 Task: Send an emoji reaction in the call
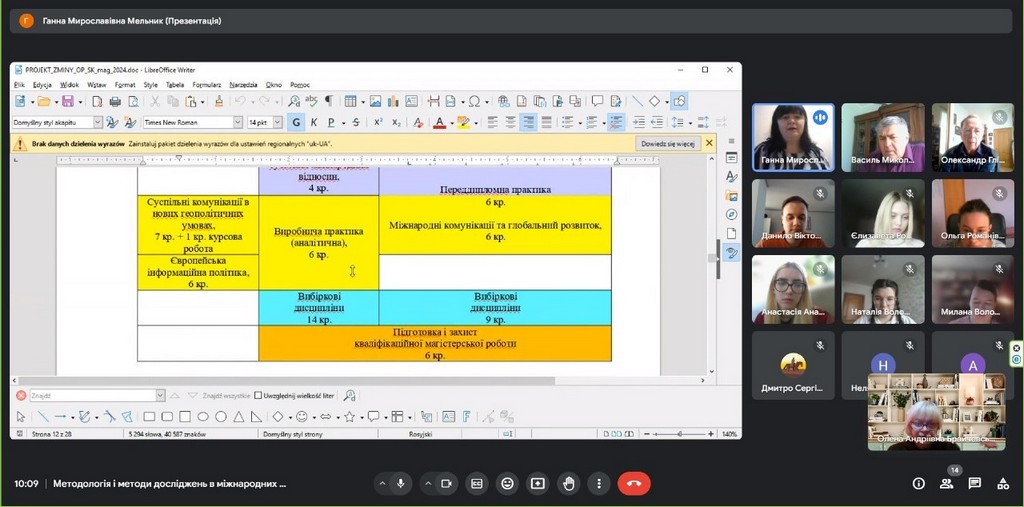click(x=508, y=483)
